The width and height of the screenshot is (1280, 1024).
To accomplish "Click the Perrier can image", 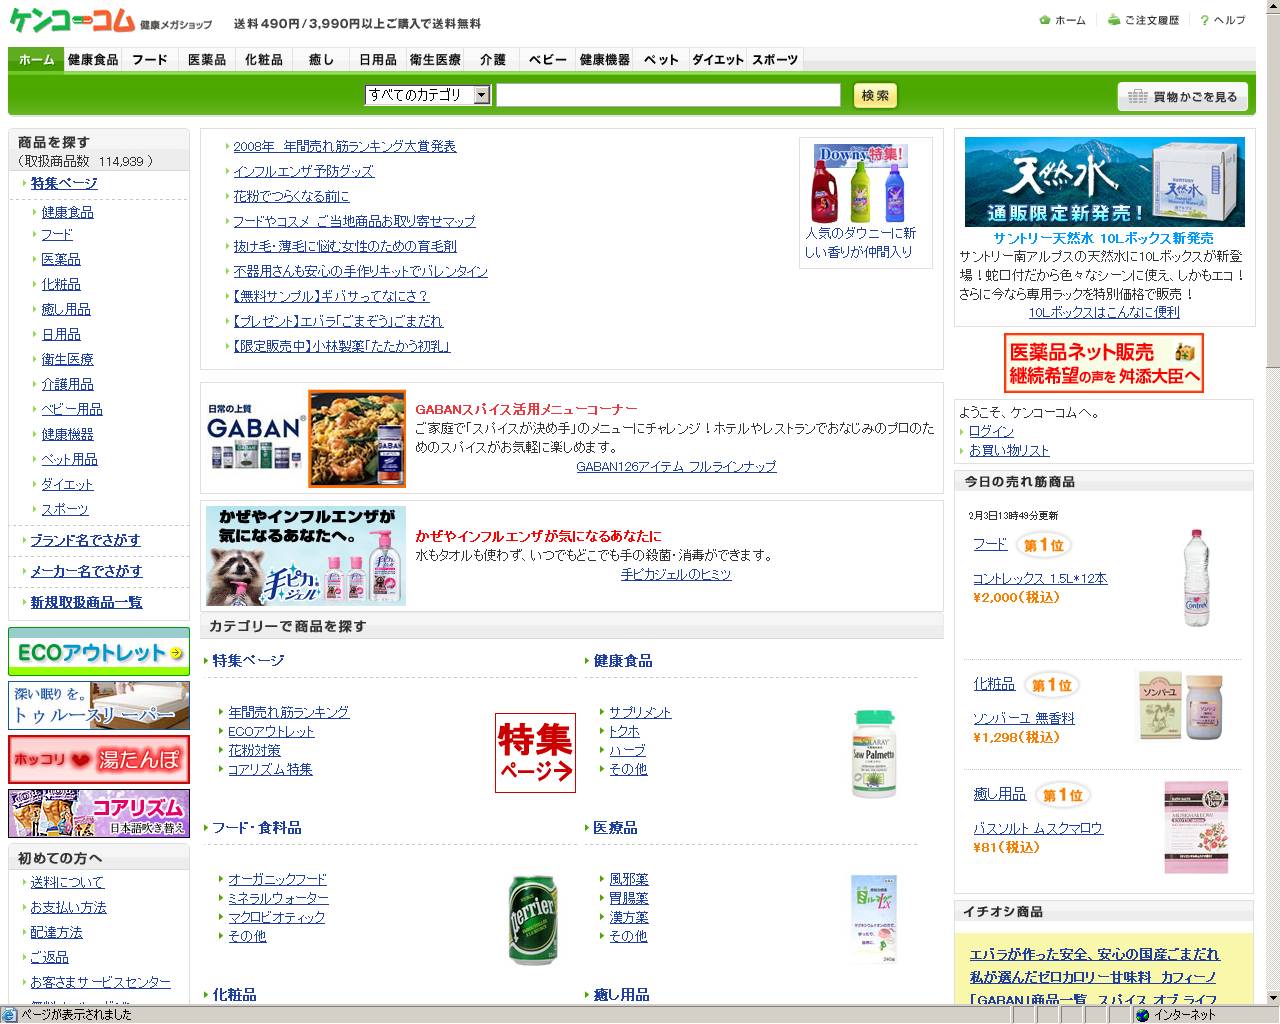I will 532,920.
